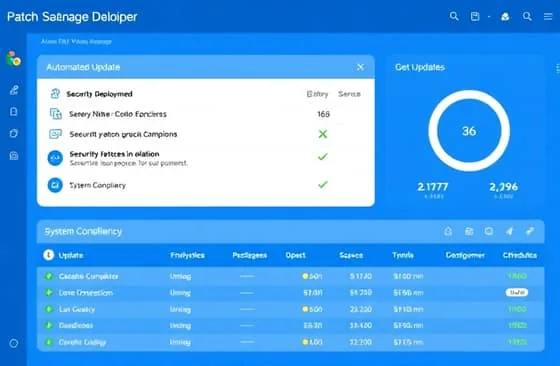Click the 168 value in Automated Update

[x=324, y=114]
